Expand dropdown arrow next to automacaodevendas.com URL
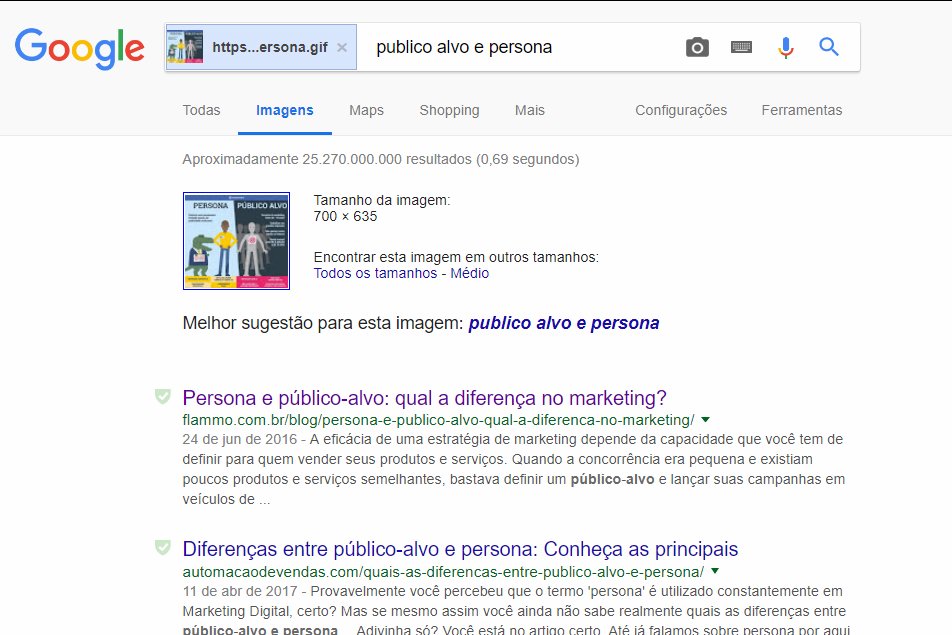Image resolution: width=952 pixels, height=635 pixels. pyautogui.click(x=715, y=572)
